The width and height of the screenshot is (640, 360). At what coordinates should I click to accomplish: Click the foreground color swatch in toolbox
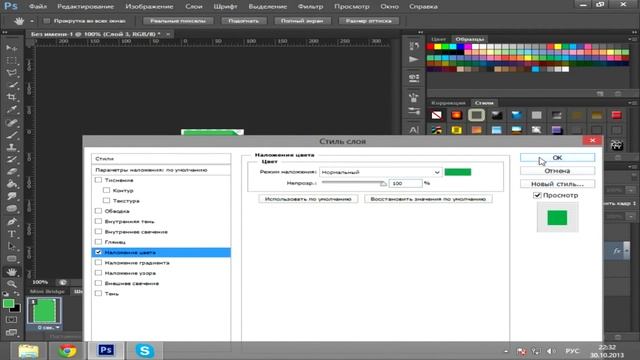point(8,304)
